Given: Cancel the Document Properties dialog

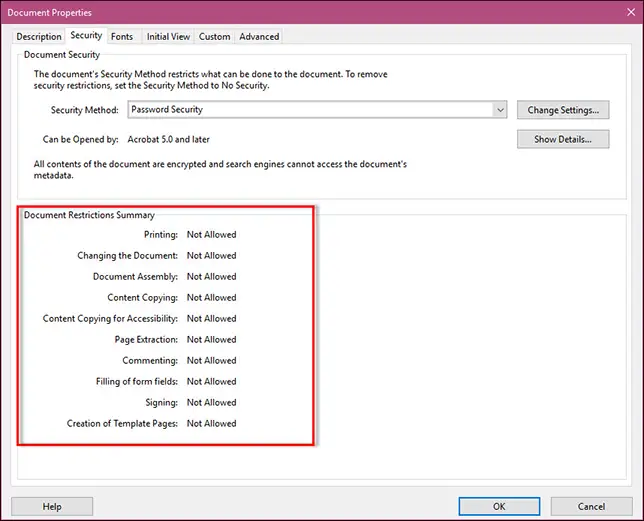Looking at the screenshot, I should tap(591, 506).
